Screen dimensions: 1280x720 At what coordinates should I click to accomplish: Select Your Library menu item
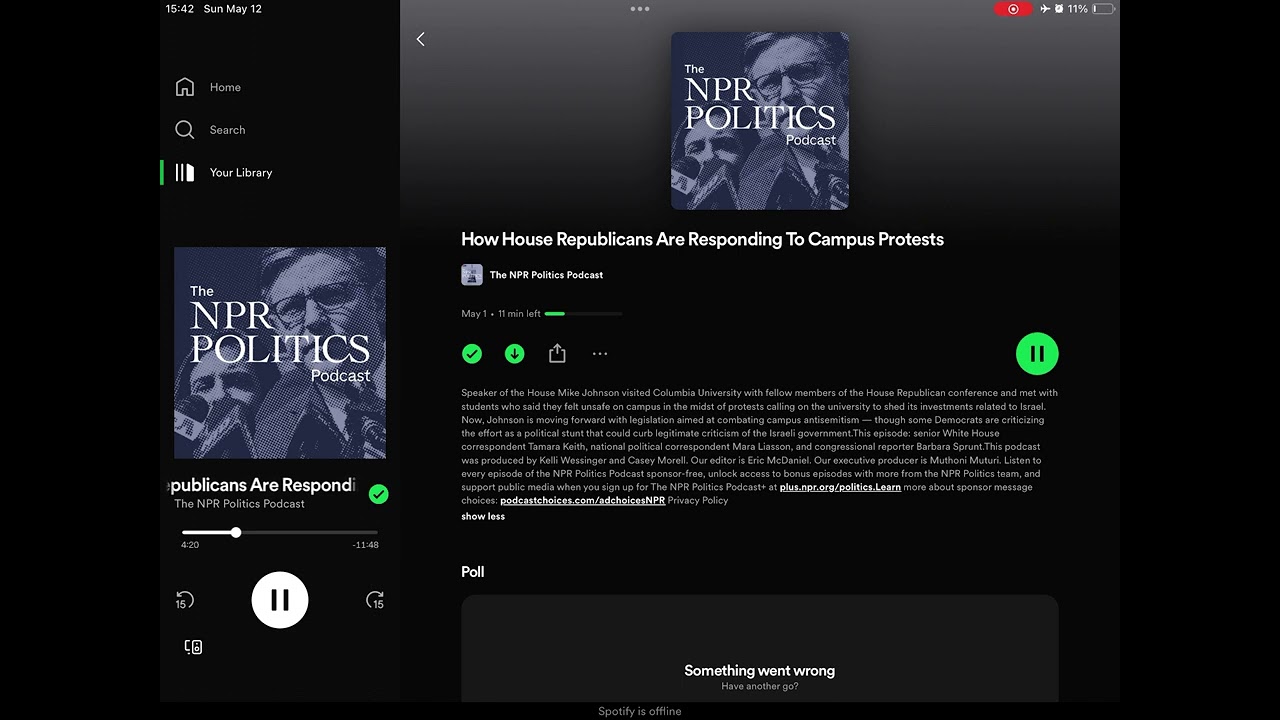[x=241, y=173]
